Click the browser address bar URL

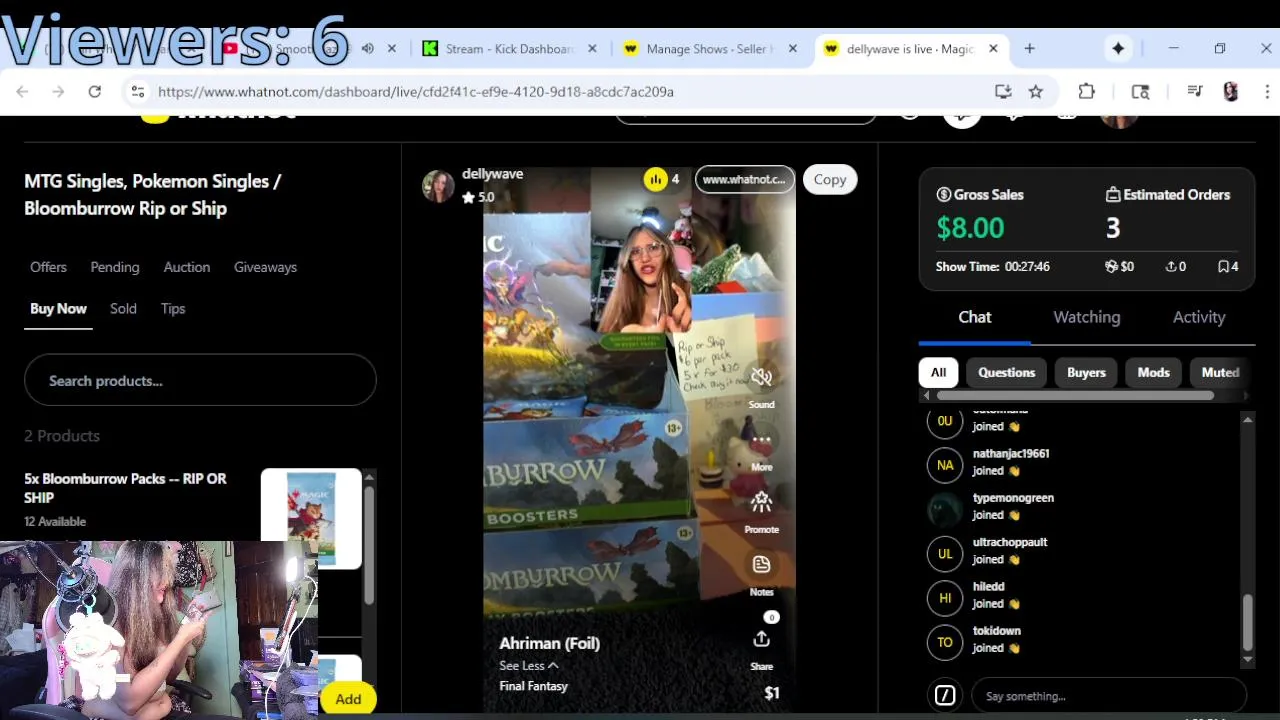[416, 91]
